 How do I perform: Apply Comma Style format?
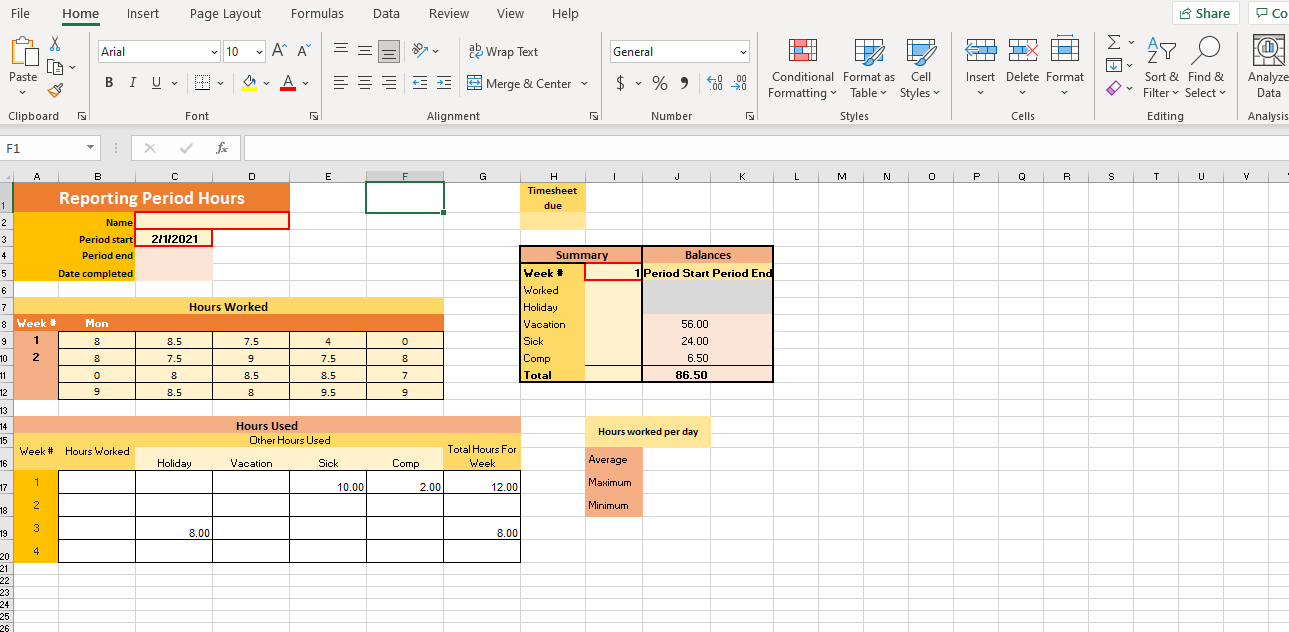click(x=684, y=84)
